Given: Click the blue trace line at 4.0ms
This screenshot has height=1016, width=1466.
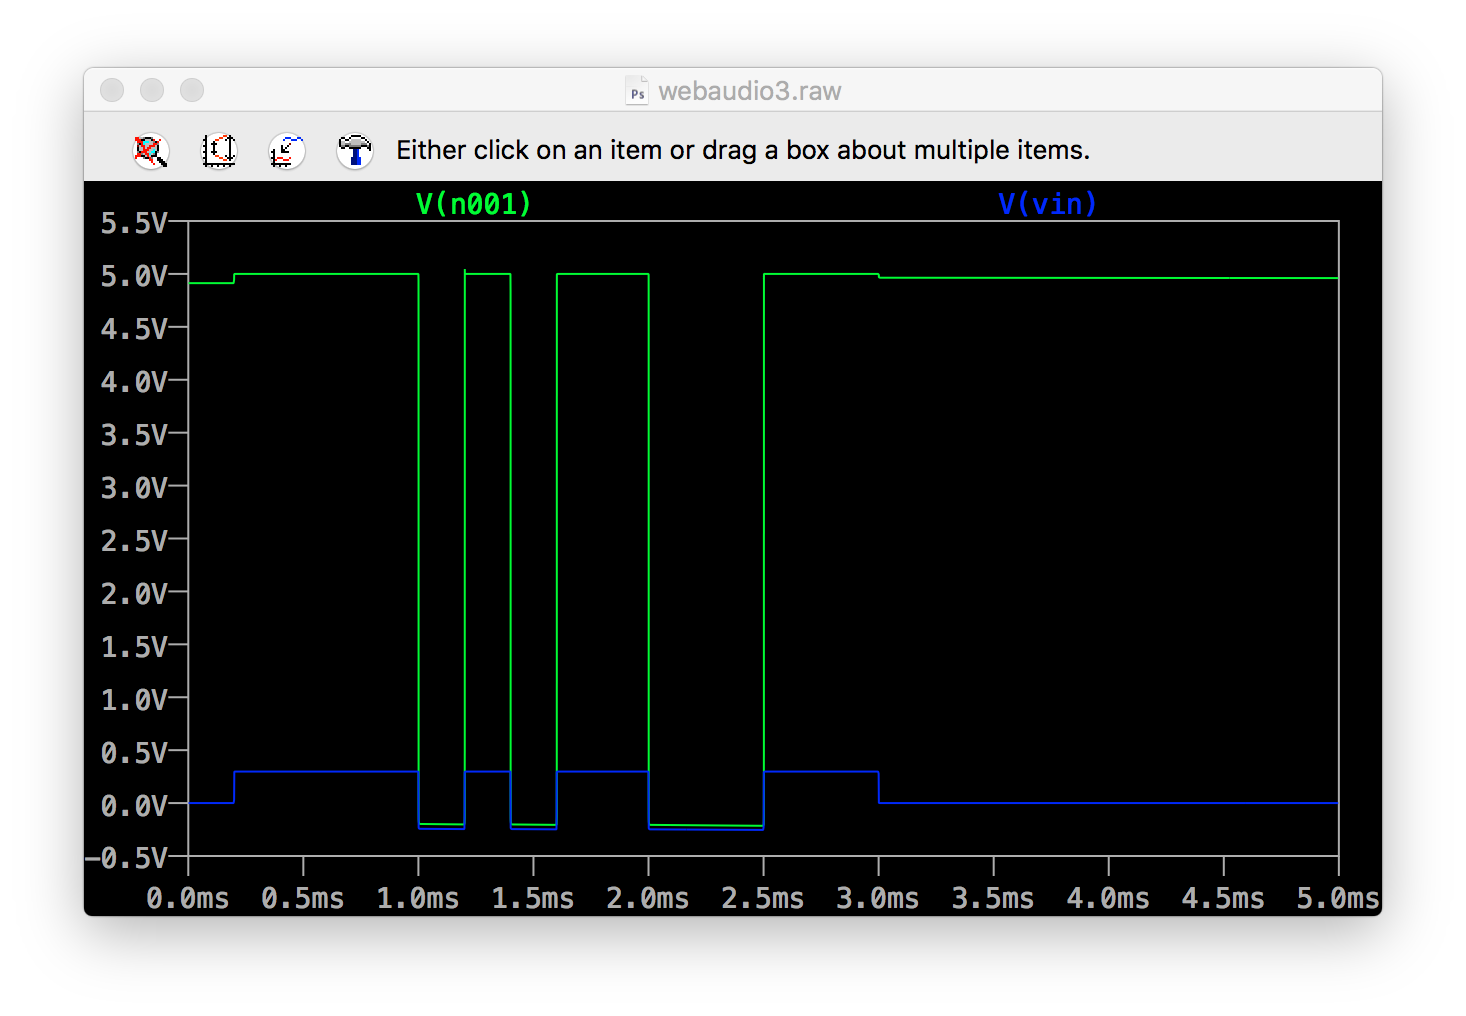Looking at the screenshot, I should pyautogui.click(x=1108, y=803).
